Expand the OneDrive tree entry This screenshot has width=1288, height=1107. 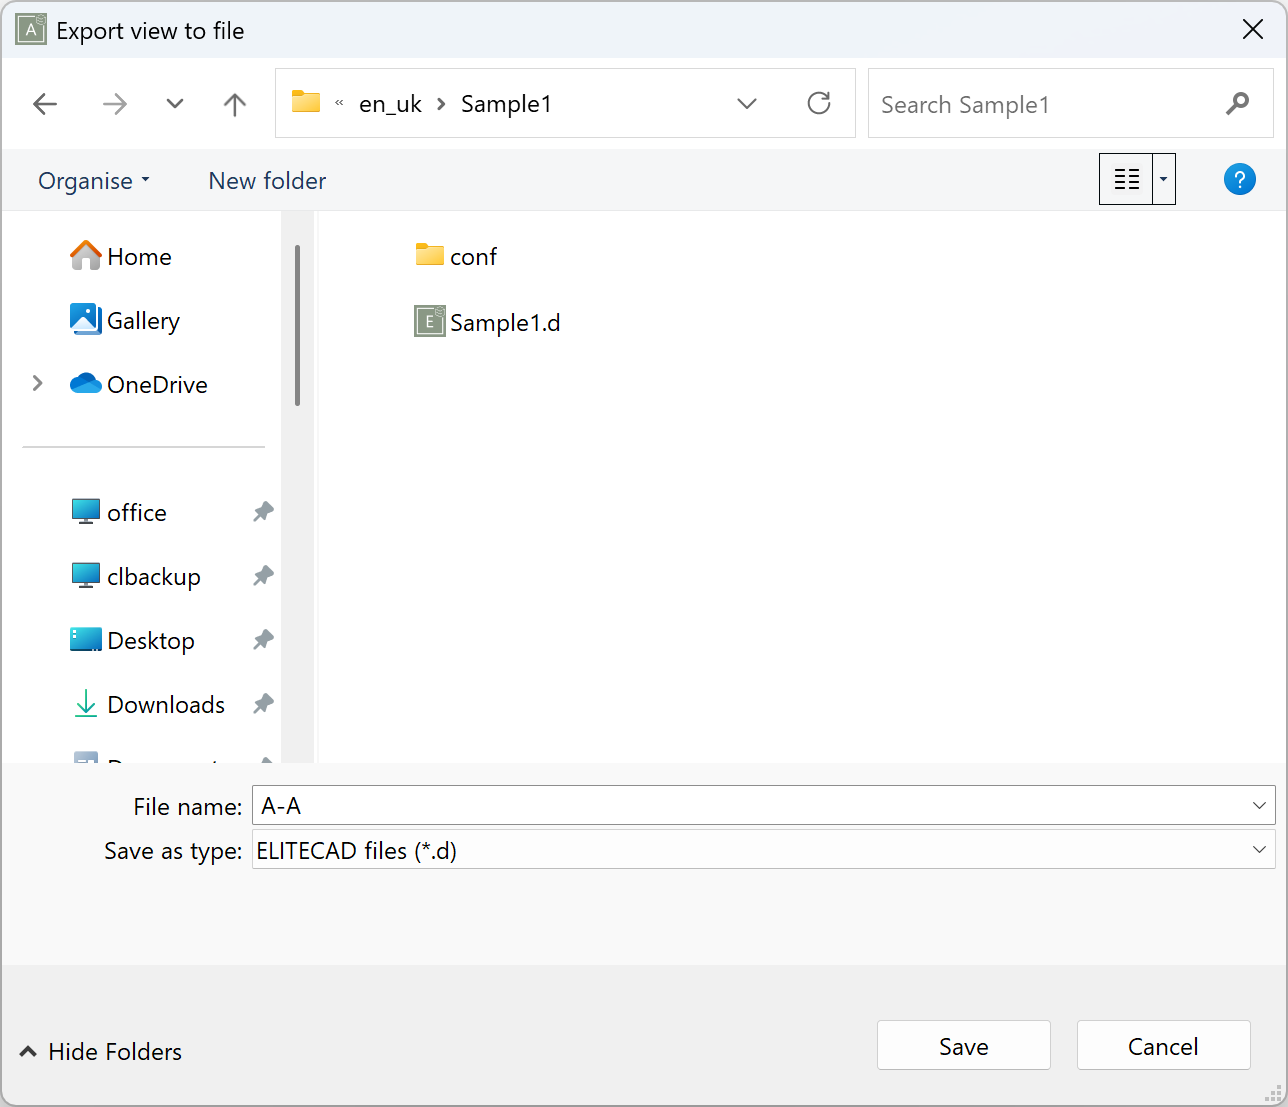click(37, 383)
